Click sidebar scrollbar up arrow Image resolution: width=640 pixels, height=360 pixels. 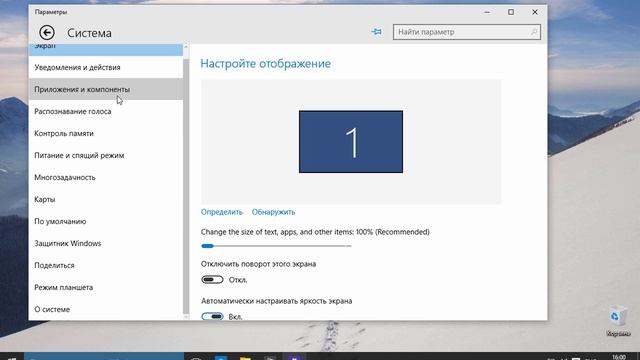pyautogui.click(x=186, y=47)
